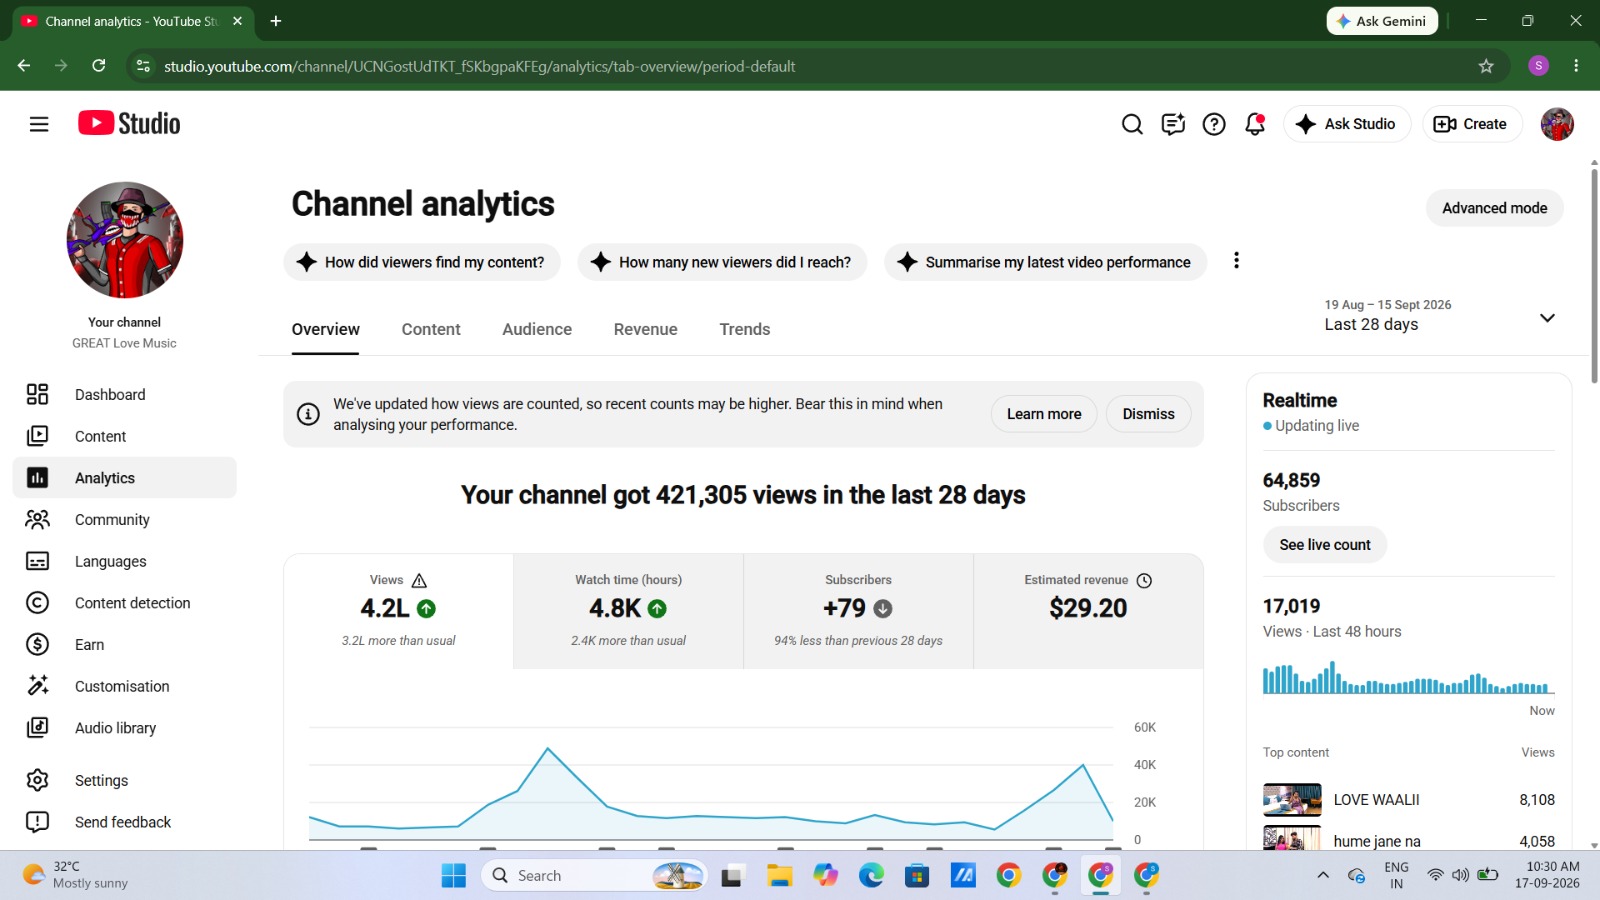Close the Channel analytics tab
Image resolution: width=1600 pixels, height=900 pixels.
pyautogui.click(x=237, y=21)
